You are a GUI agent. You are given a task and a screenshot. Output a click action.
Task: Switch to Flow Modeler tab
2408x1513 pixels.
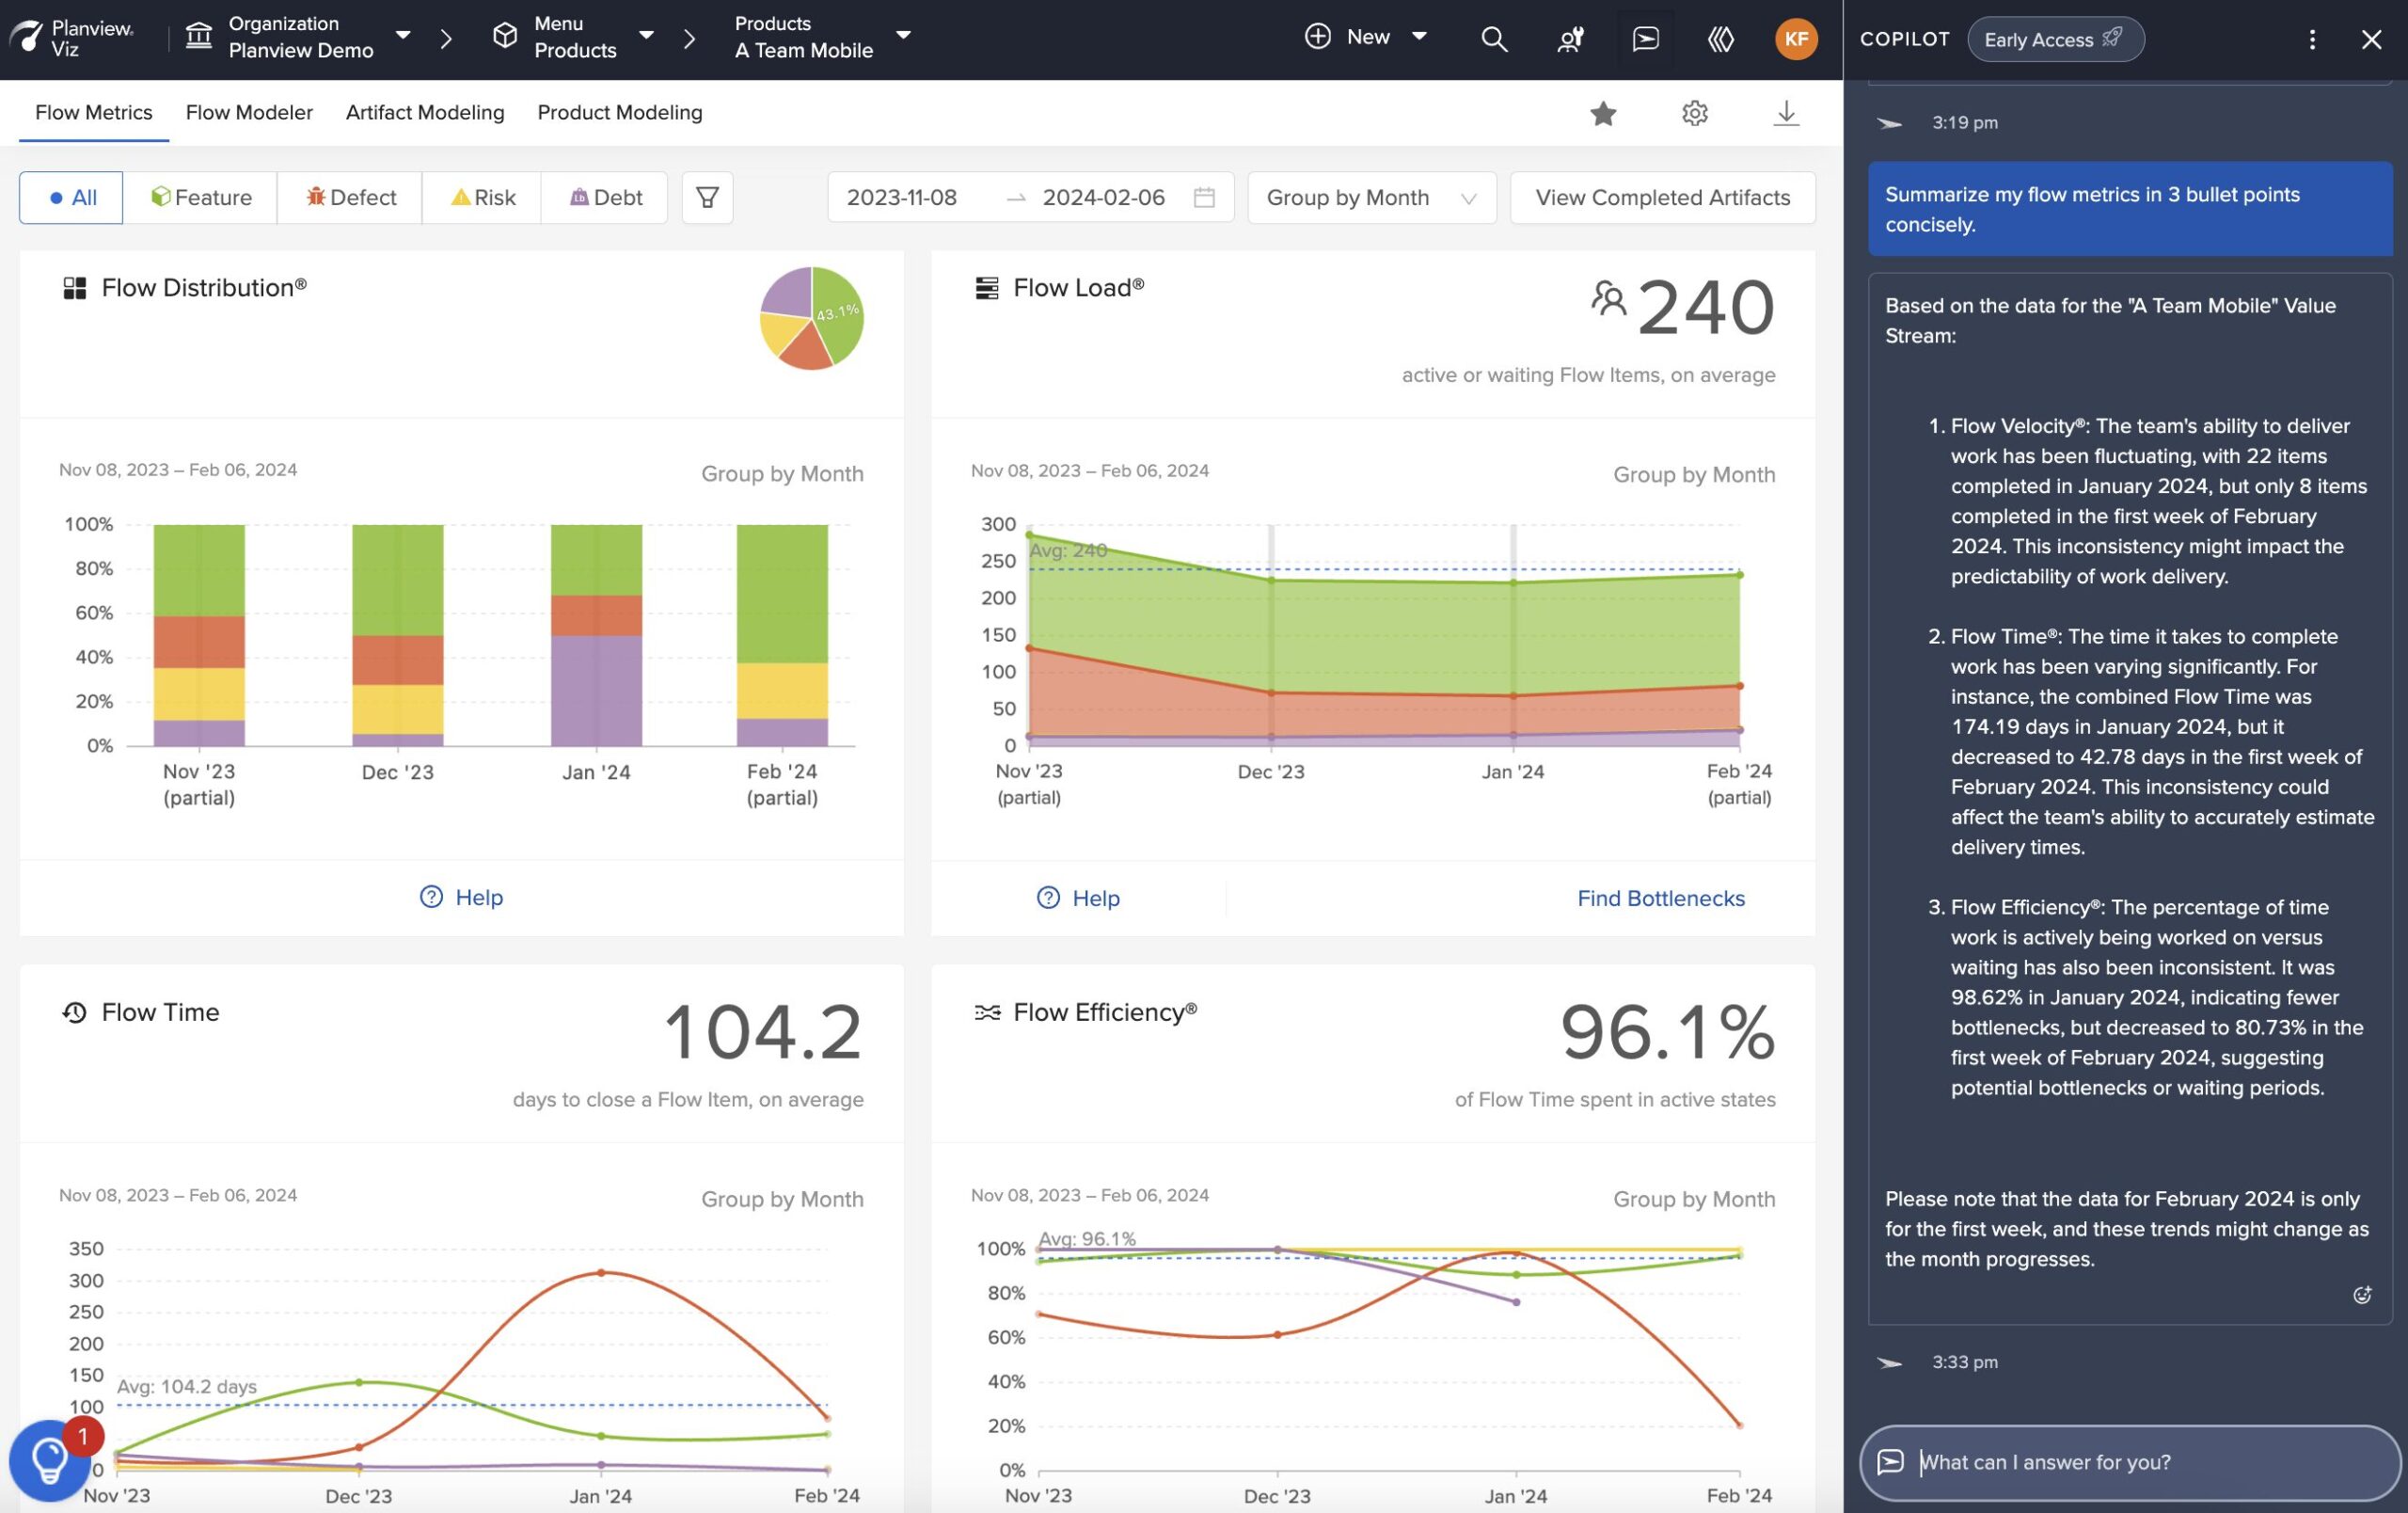tap(249, 113)
